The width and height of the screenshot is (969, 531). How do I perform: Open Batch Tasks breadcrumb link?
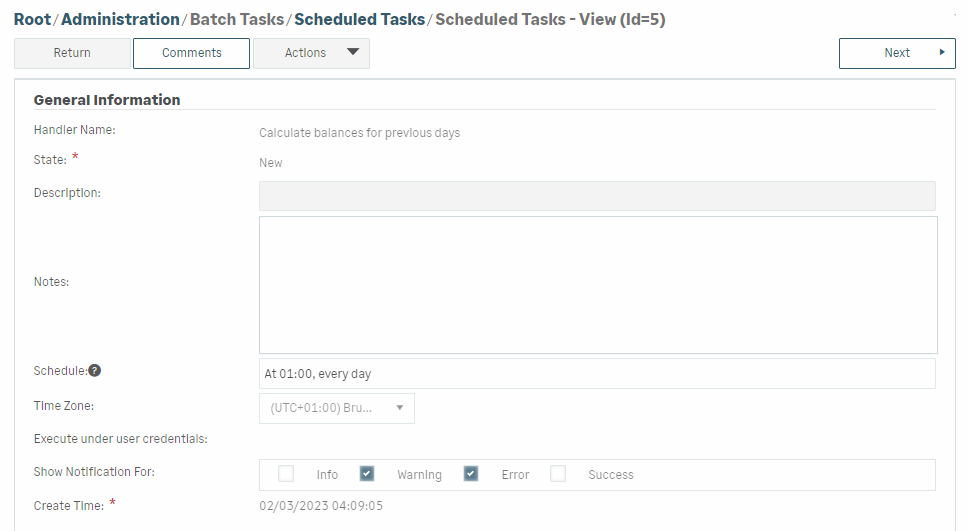tap(237, 19)
